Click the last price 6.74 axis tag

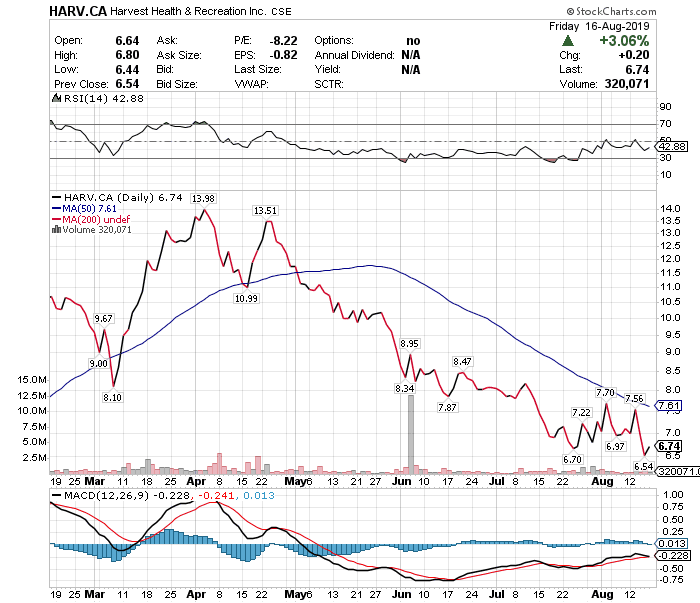point(669,446)
